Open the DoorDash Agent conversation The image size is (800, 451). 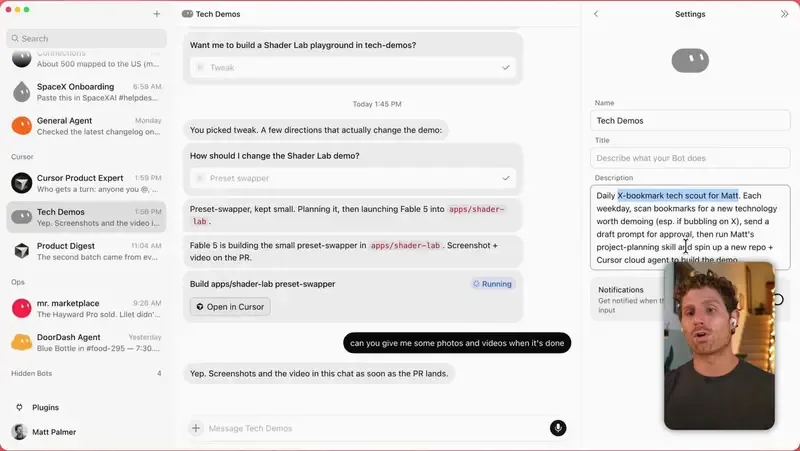pyautogui.click(x=86, y=342)
